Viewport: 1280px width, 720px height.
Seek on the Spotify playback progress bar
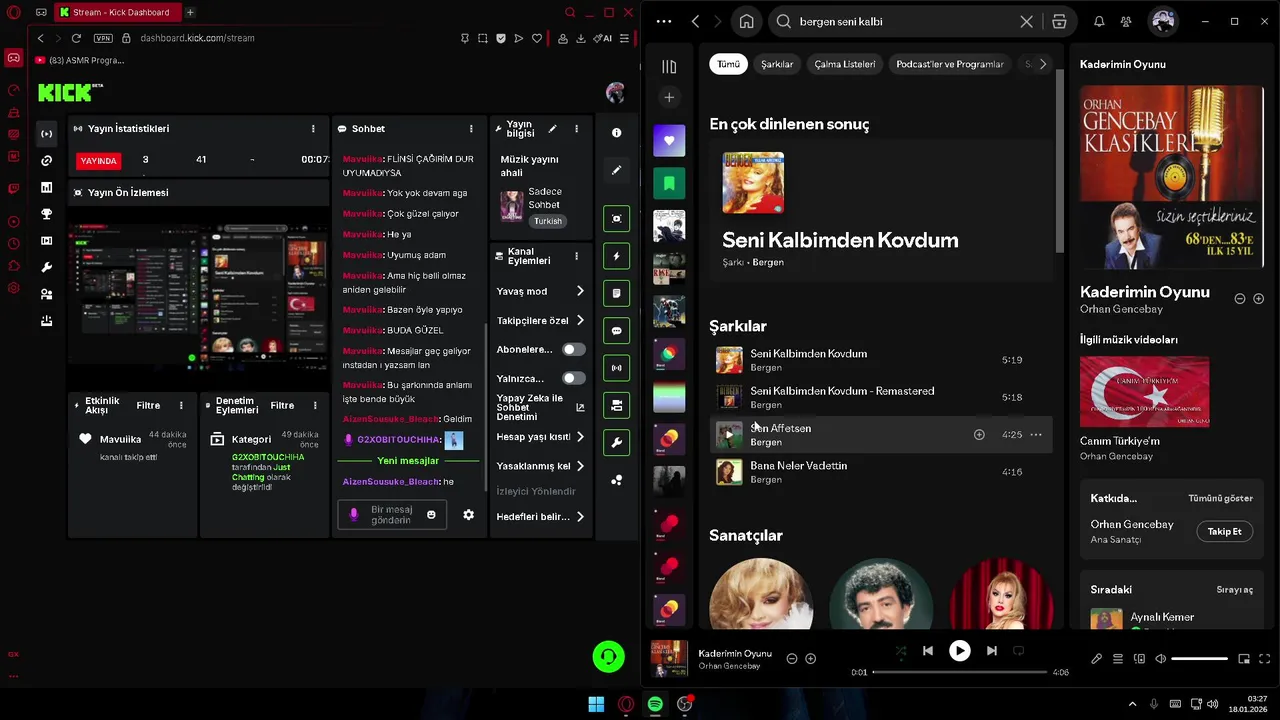pyautogui.click(x=960, y=672)
